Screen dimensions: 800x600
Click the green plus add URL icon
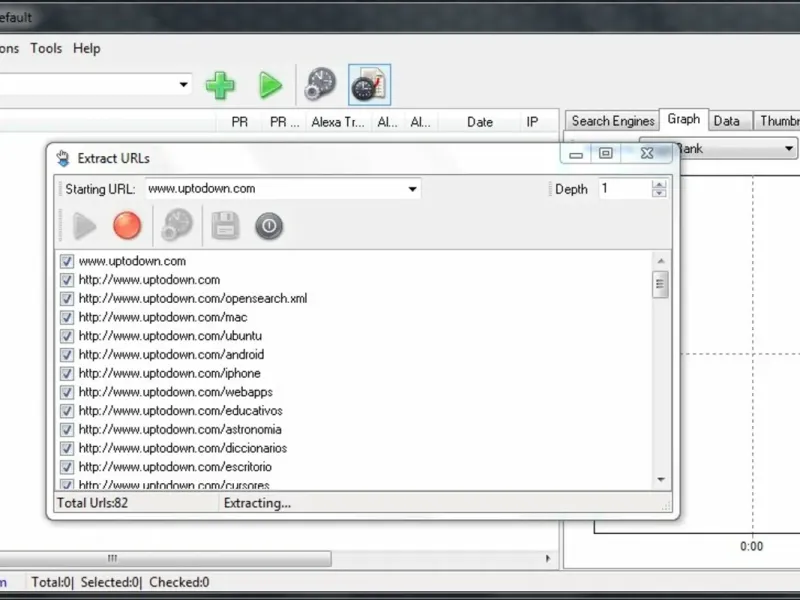tap(220, 85)
